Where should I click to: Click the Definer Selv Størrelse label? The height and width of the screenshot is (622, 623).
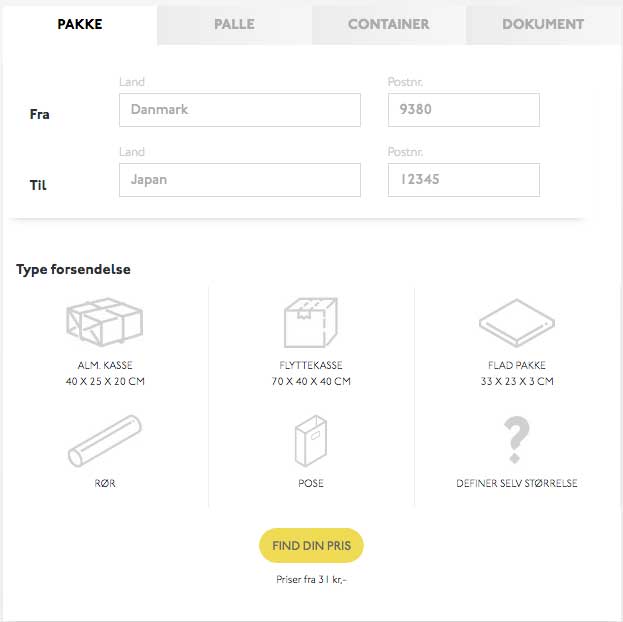[516, 483]
